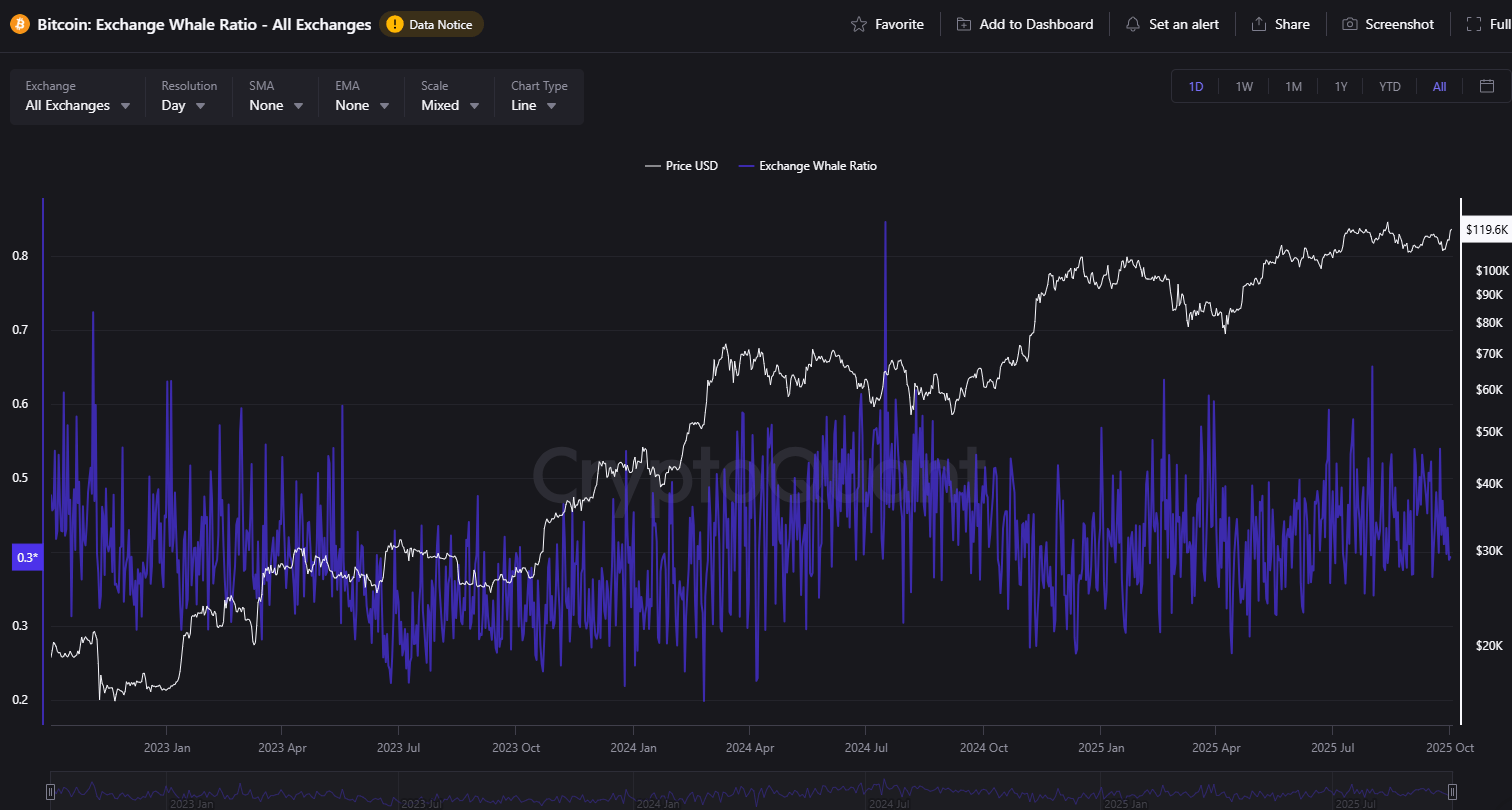Select the YTD time range tab

click(x=1389, y=86)
